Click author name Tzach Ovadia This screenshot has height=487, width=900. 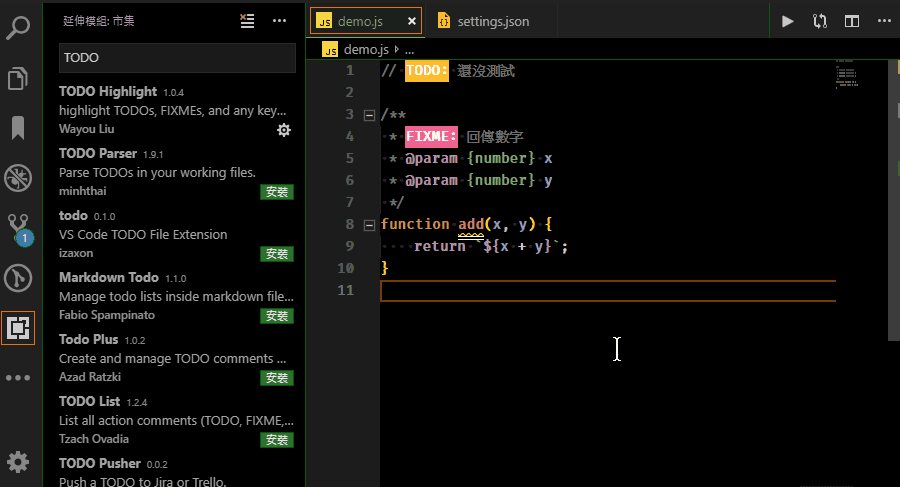(x=94, y=439)
